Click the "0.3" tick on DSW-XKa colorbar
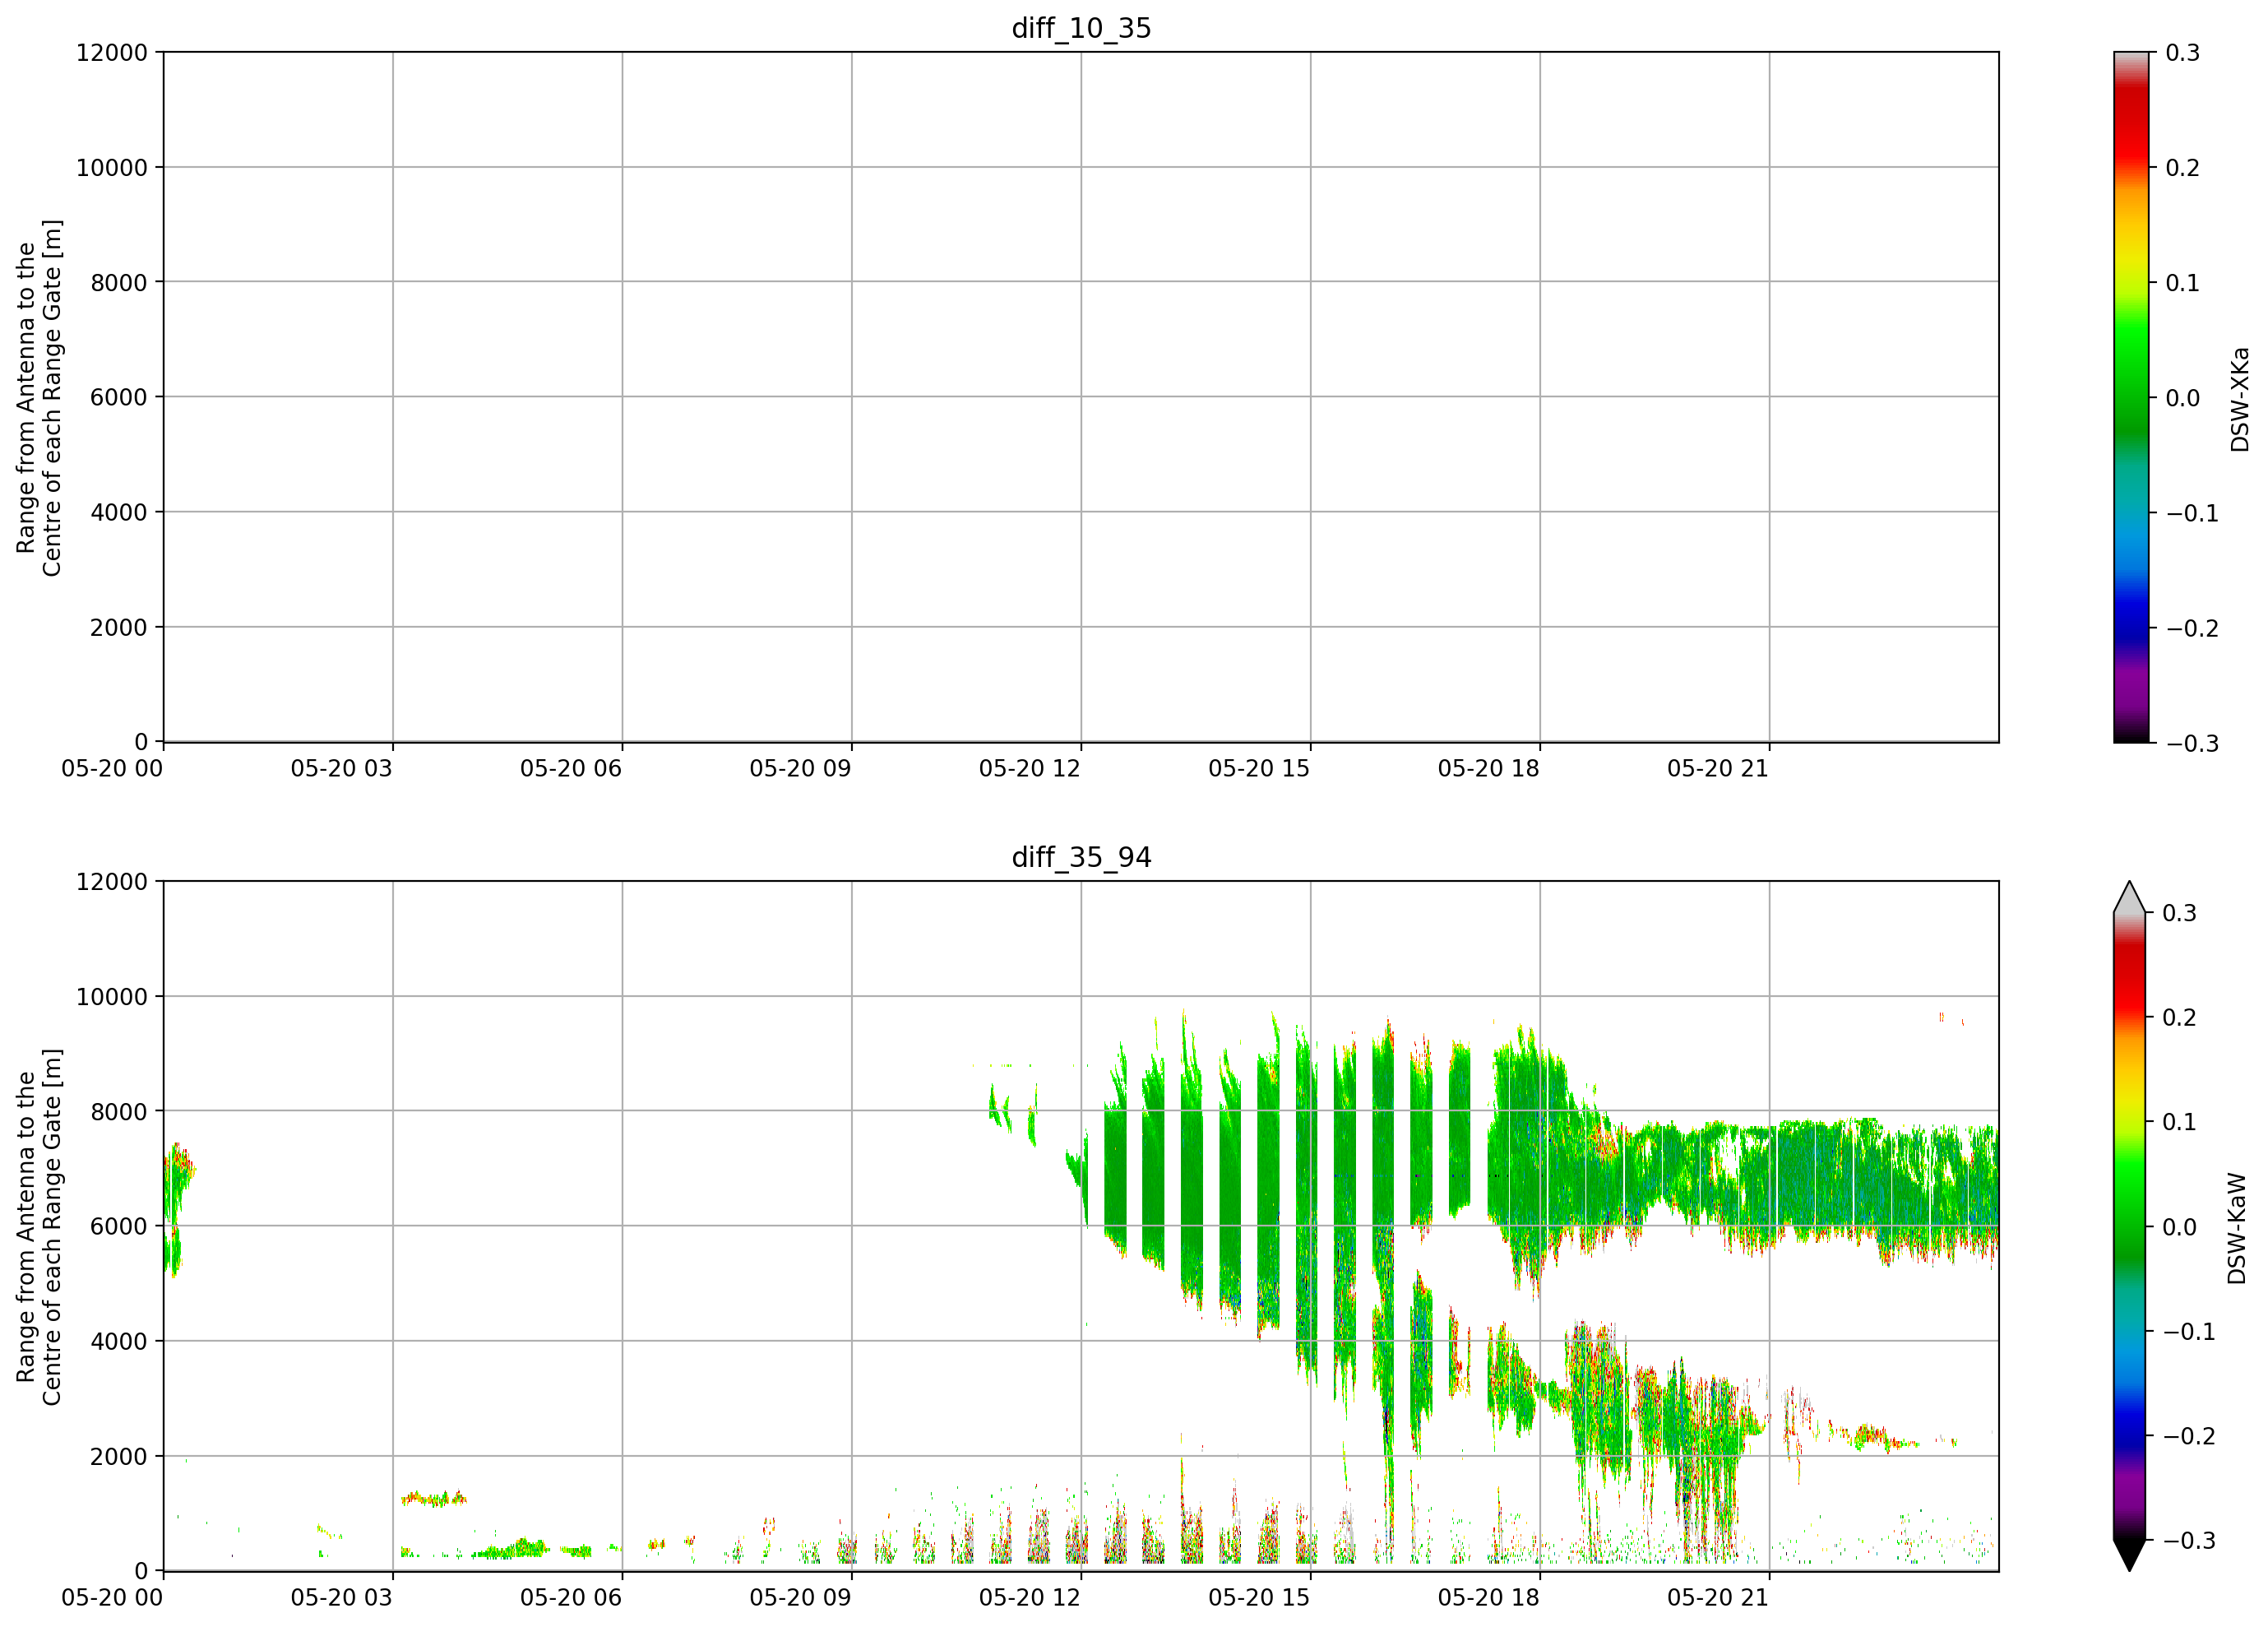This screenshot has height=1627, width=2268. point(2182,53)
